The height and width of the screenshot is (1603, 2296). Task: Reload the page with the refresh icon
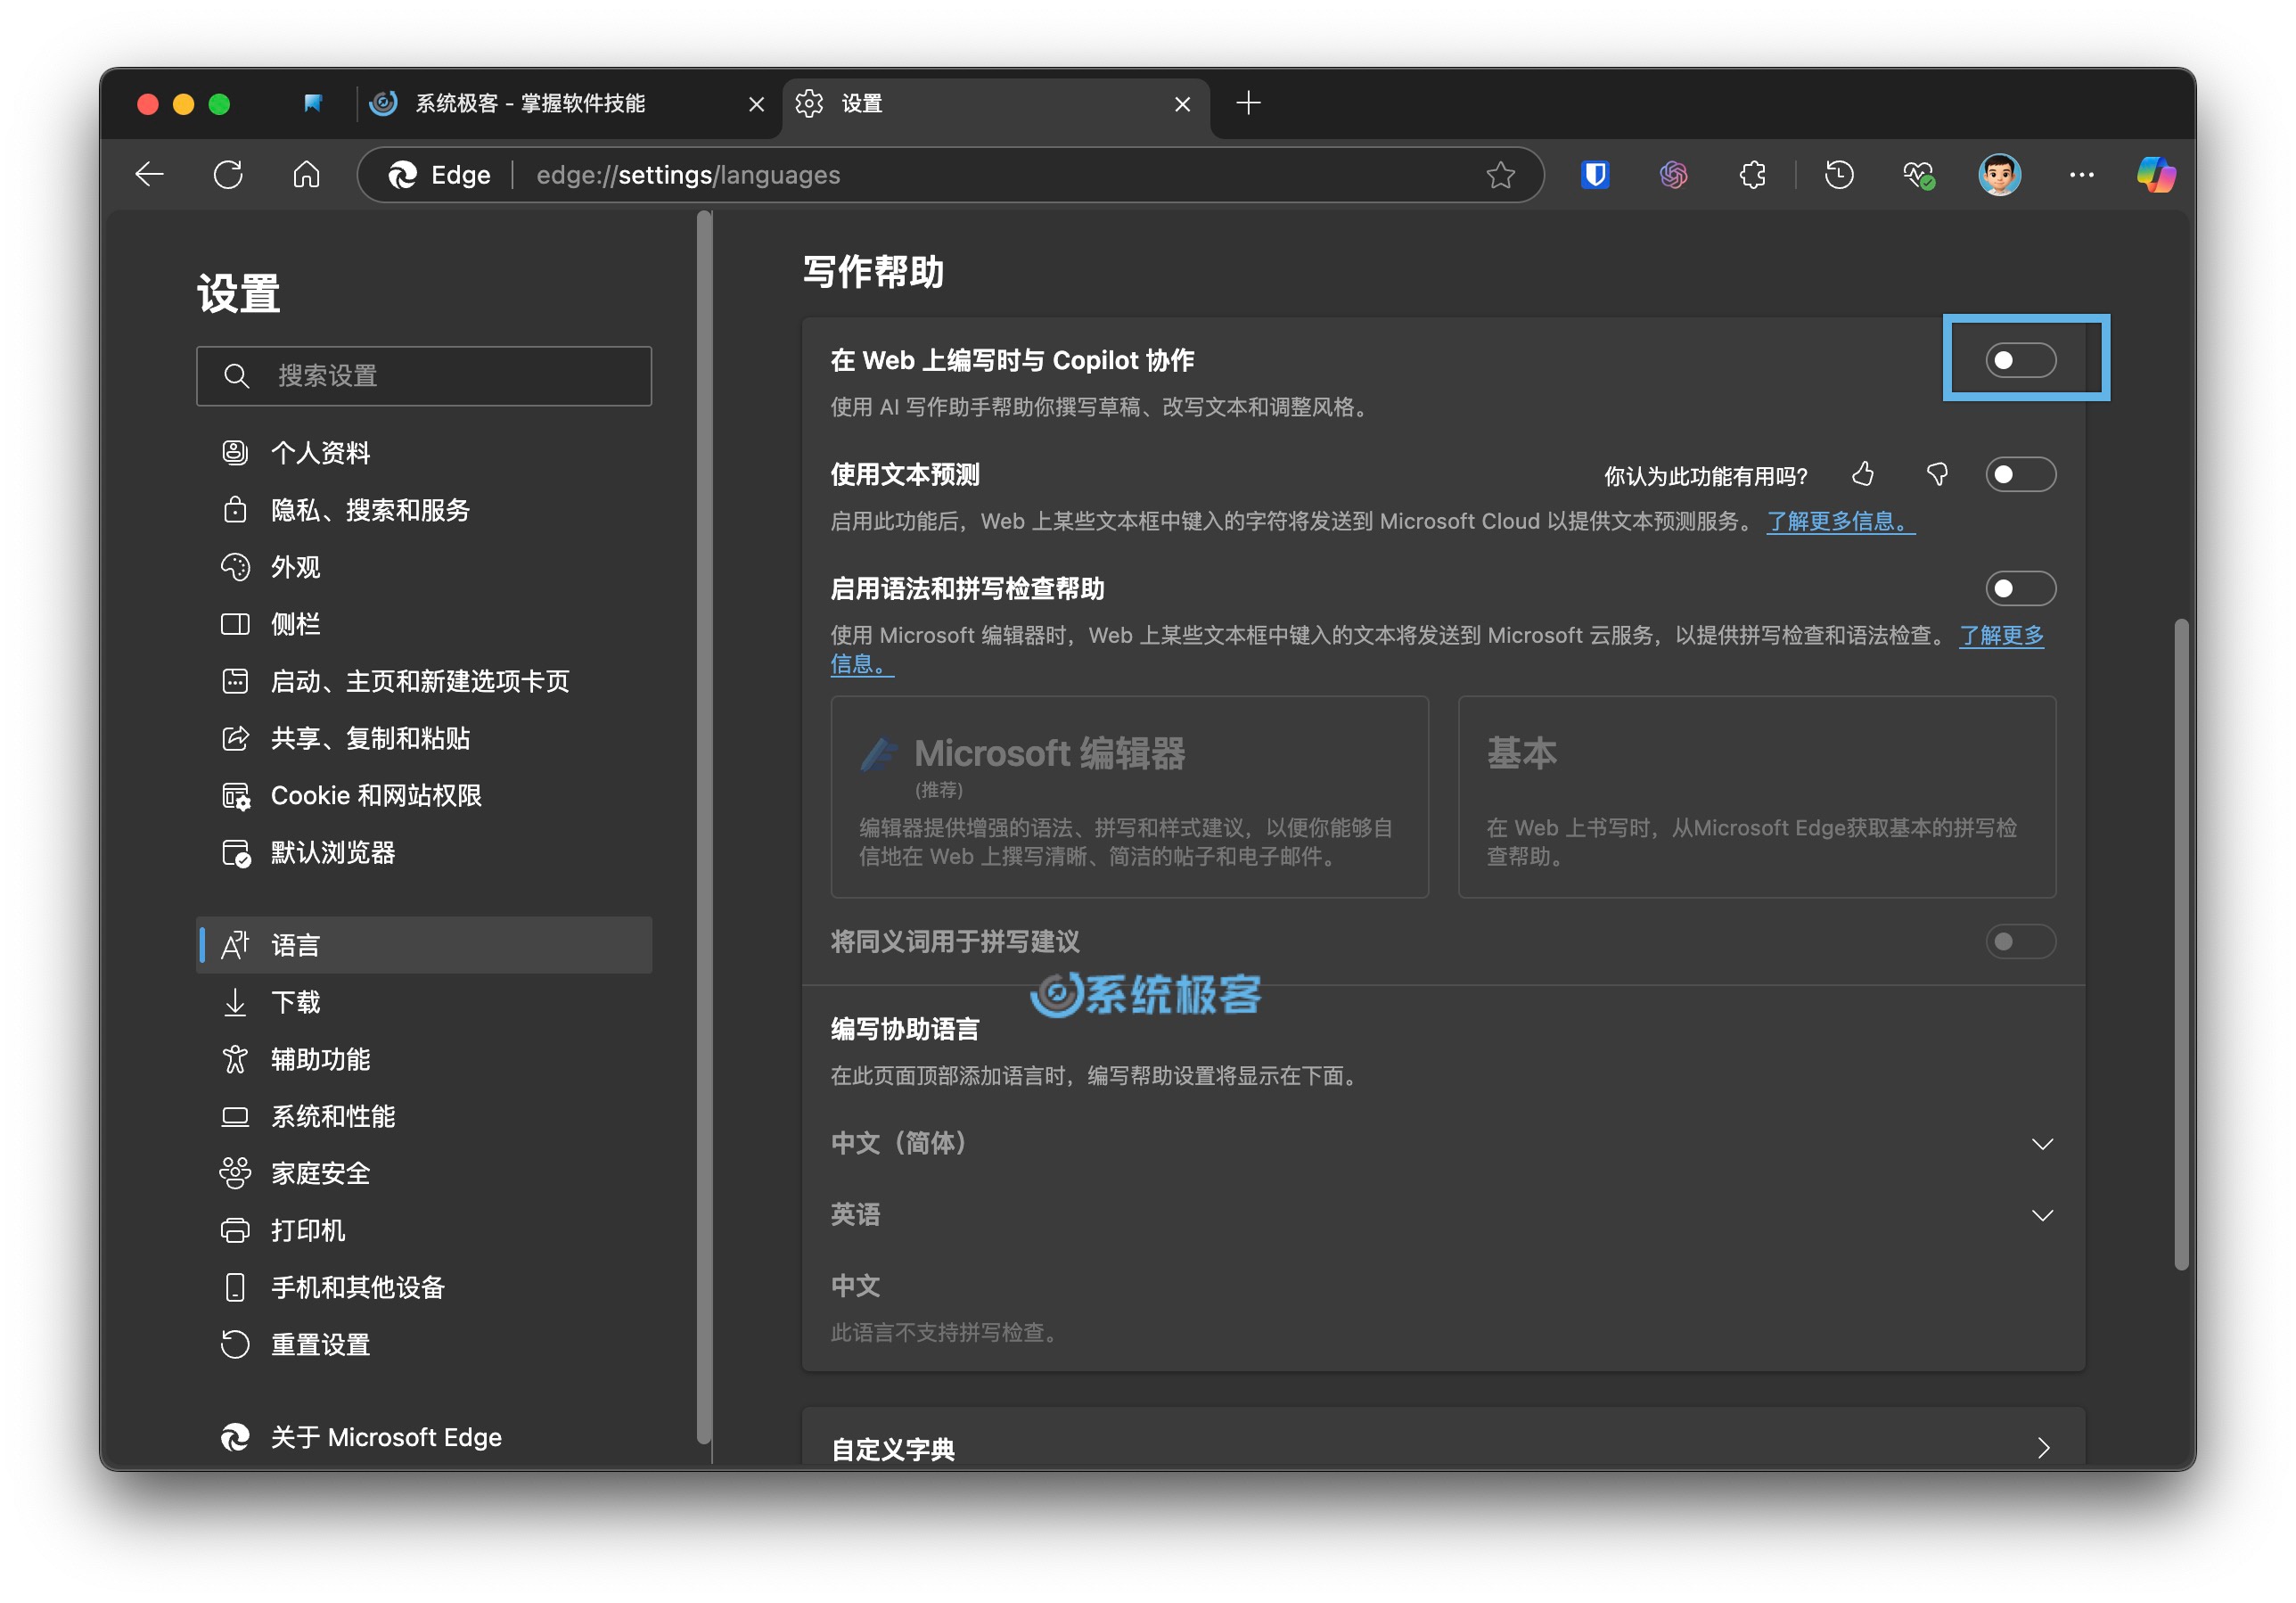(228, 175)
